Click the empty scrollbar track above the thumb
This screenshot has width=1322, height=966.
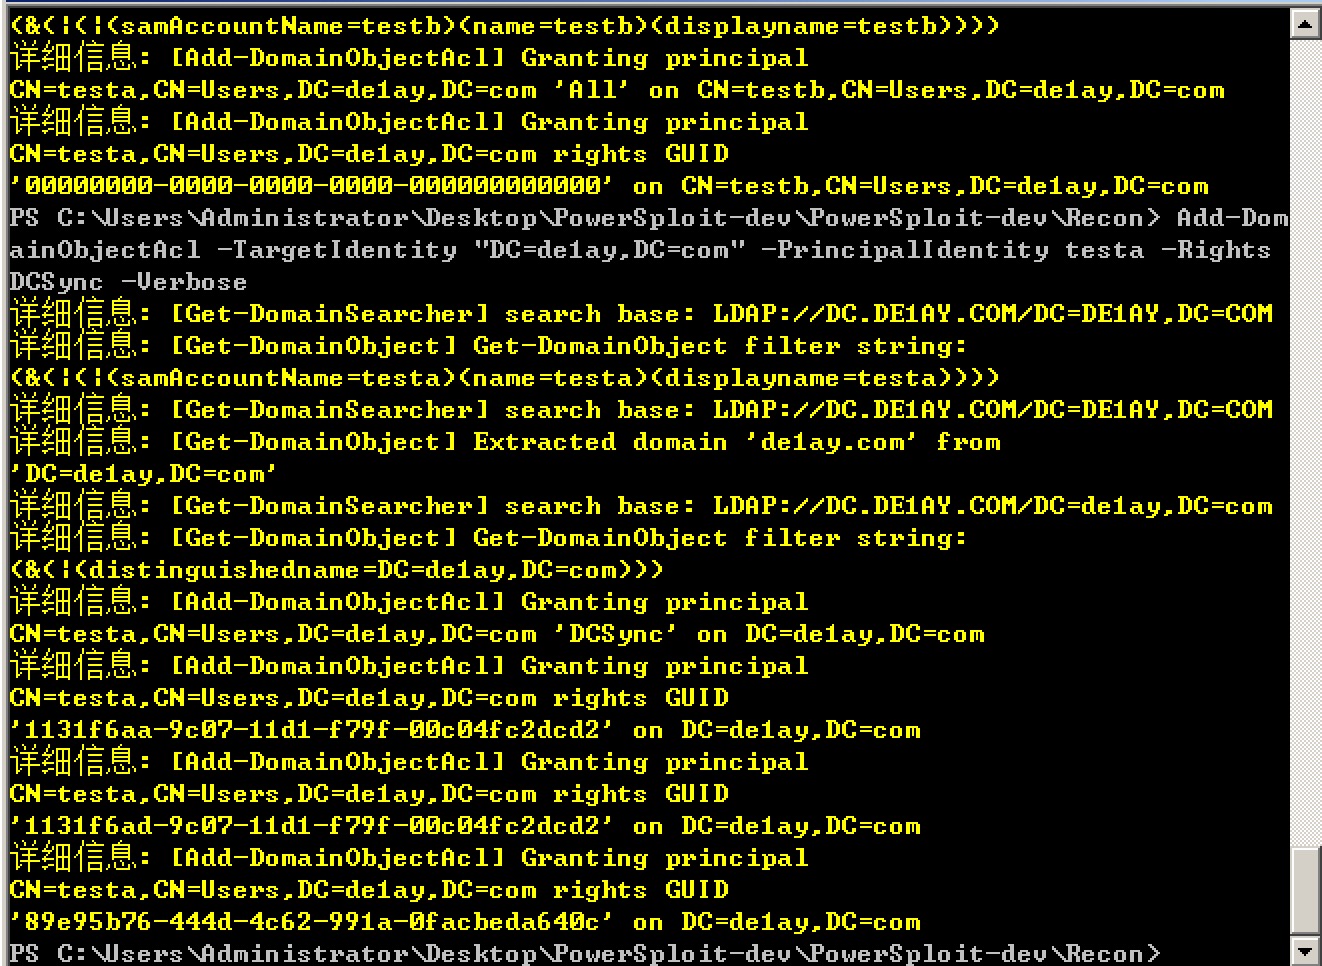tap(1304, 440)
